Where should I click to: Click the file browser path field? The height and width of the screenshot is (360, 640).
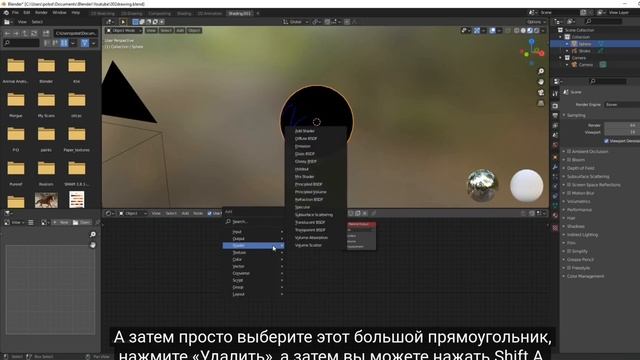(76, 33)
